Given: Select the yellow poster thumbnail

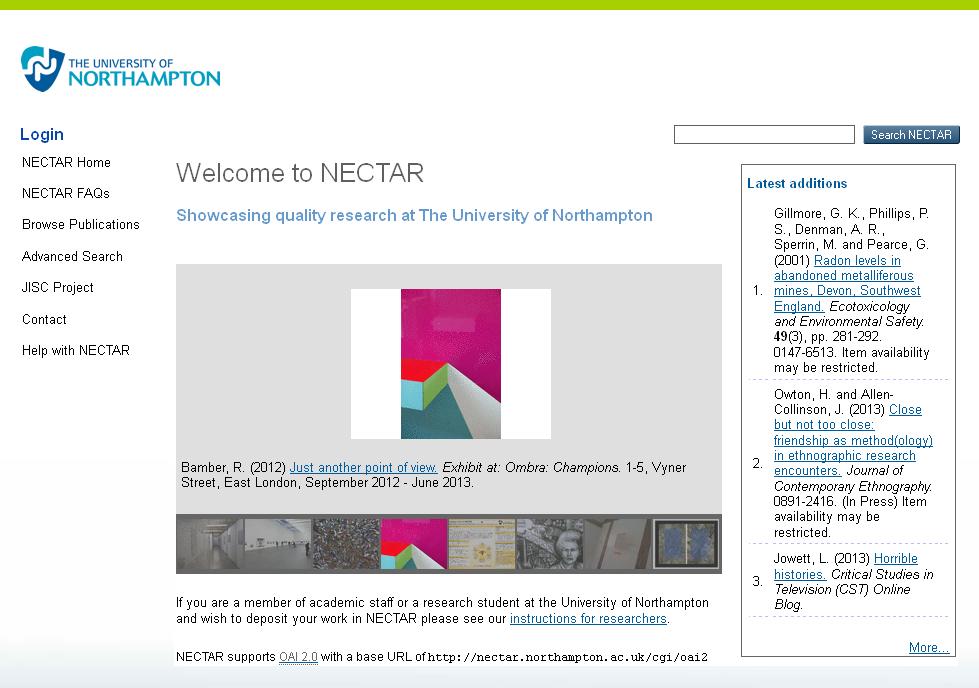Looking at the screenshot, I should pos(481,544).
